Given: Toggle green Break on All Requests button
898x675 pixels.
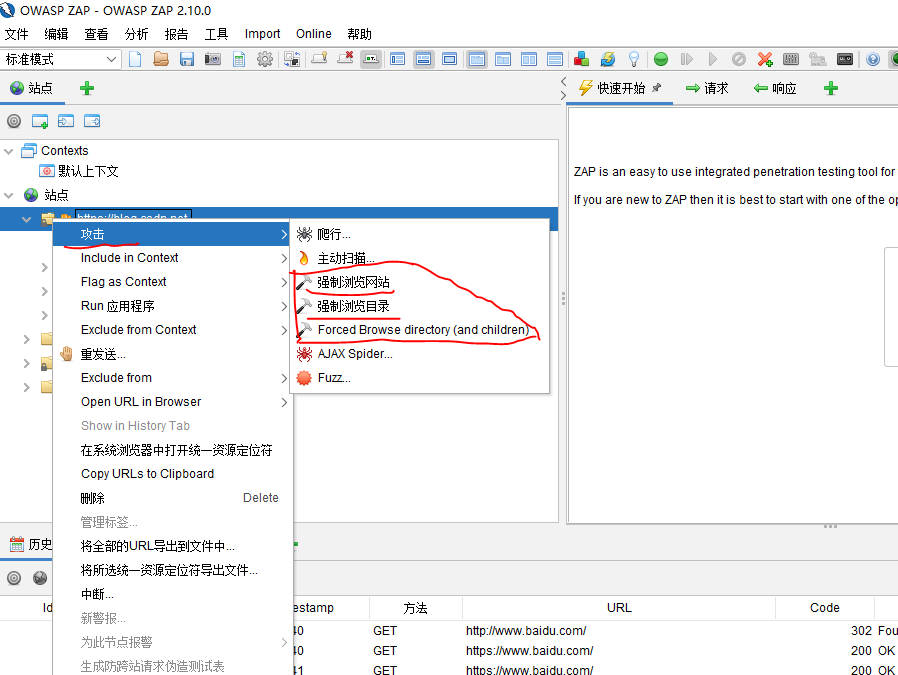Looking at the screenshot, I should point(661,59).
